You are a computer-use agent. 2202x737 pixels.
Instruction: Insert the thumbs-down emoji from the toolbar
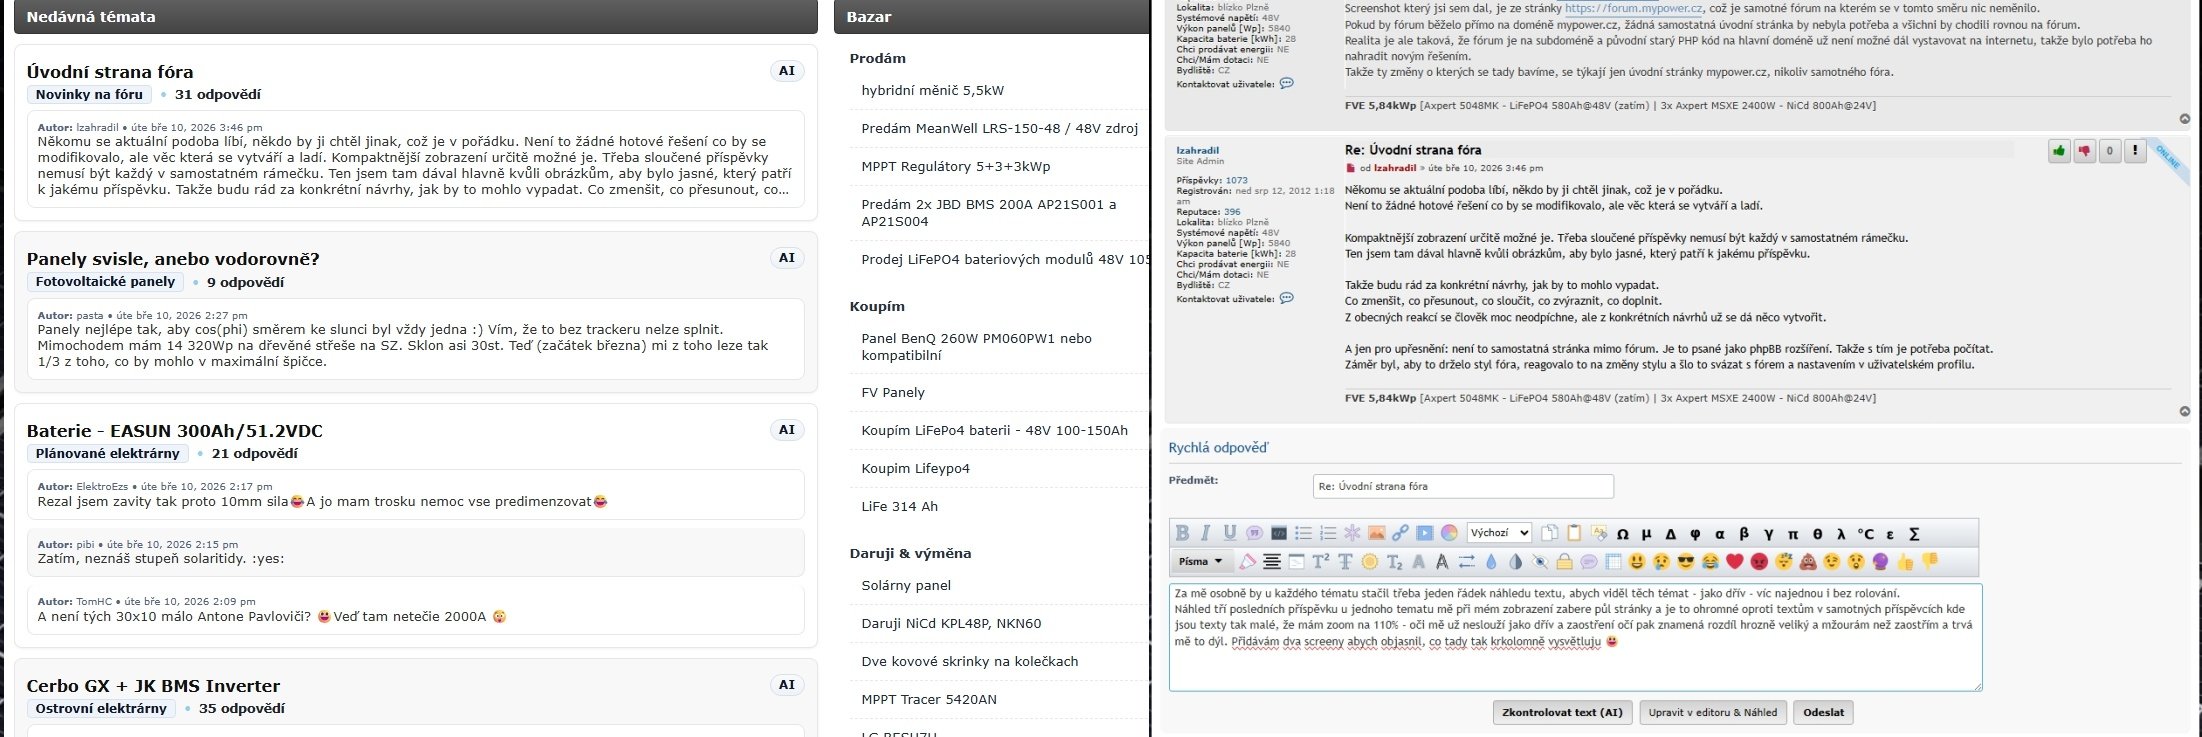pyautogui.click(x=1930, y=562)
